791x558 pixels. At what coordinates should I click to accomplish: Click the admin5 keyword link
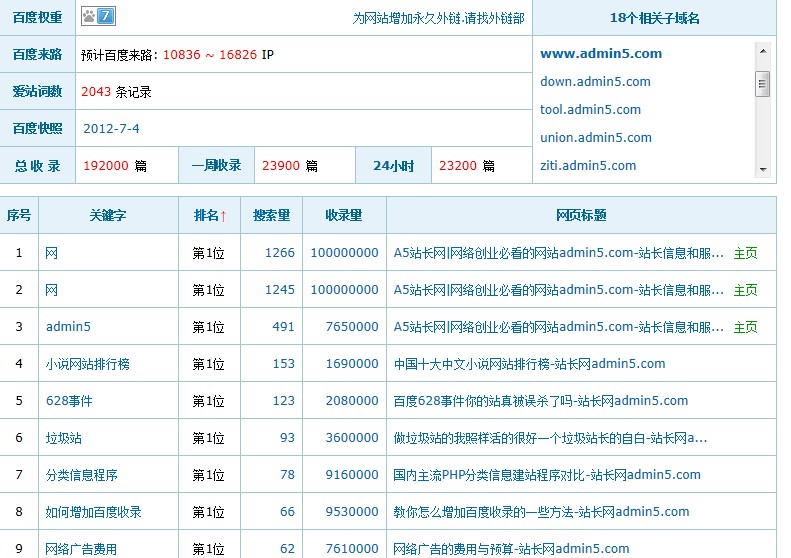point(68,327)
